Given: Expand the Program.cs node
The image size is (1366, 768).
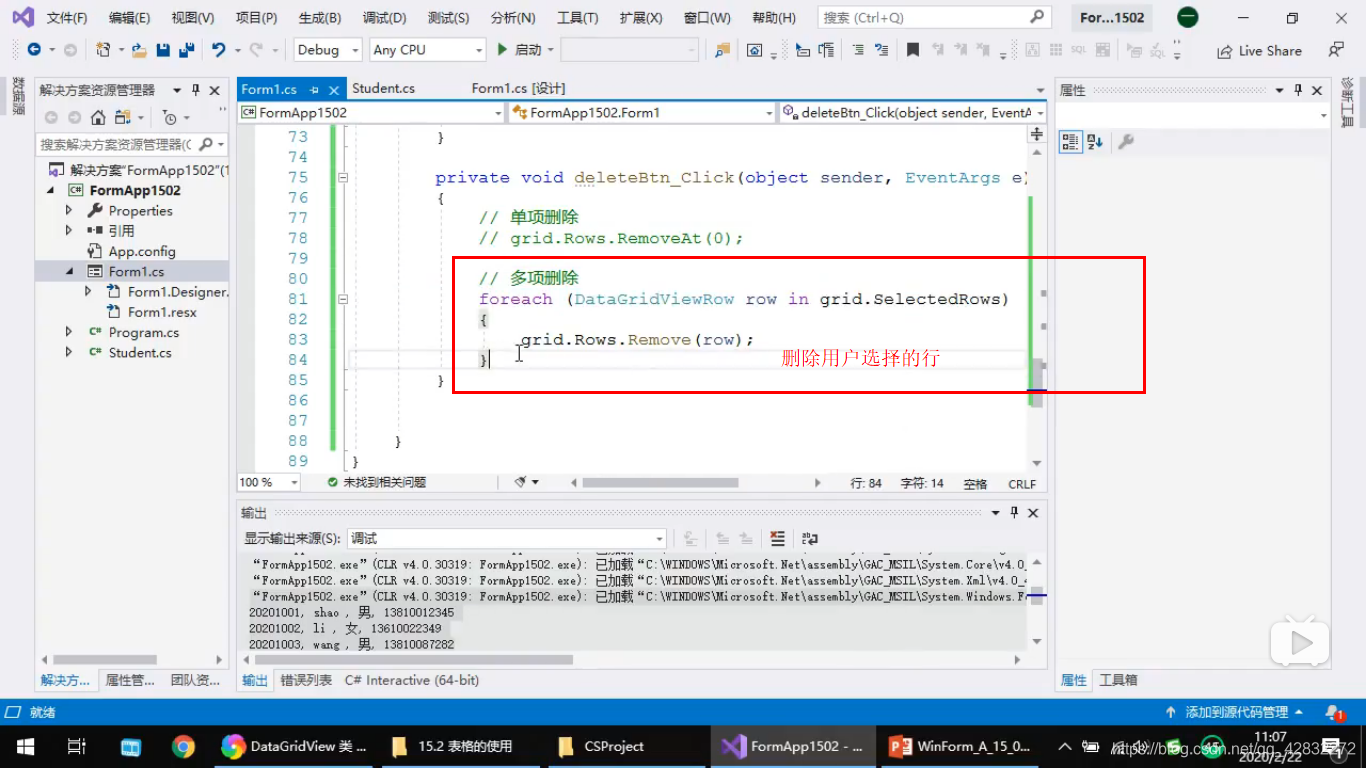Looking at the screenshot, I should 69,332.
